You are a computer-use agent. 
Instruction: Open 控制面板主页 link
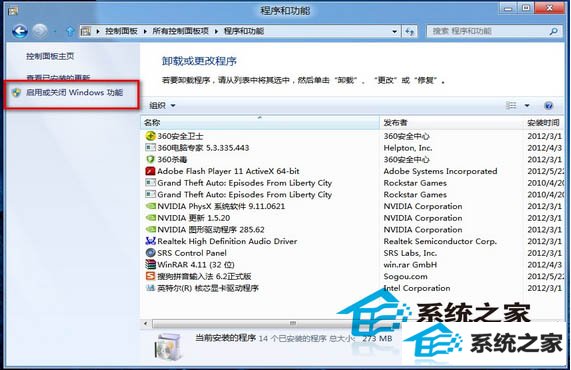[x=50, y=56]
